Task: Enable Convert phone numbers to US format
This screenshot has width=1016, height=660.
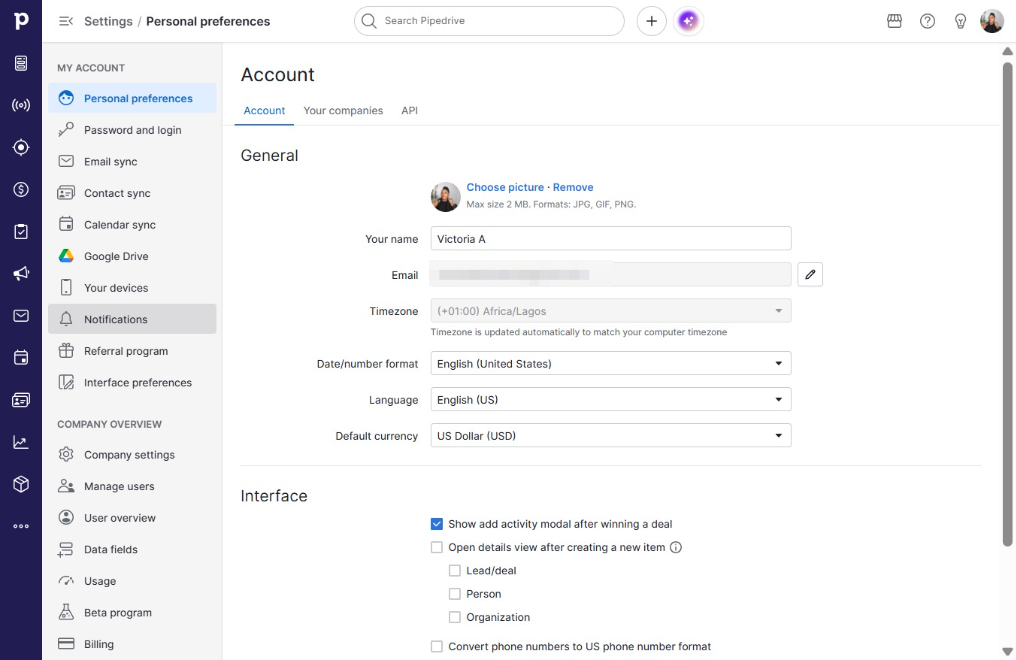Action: [437, 646]
